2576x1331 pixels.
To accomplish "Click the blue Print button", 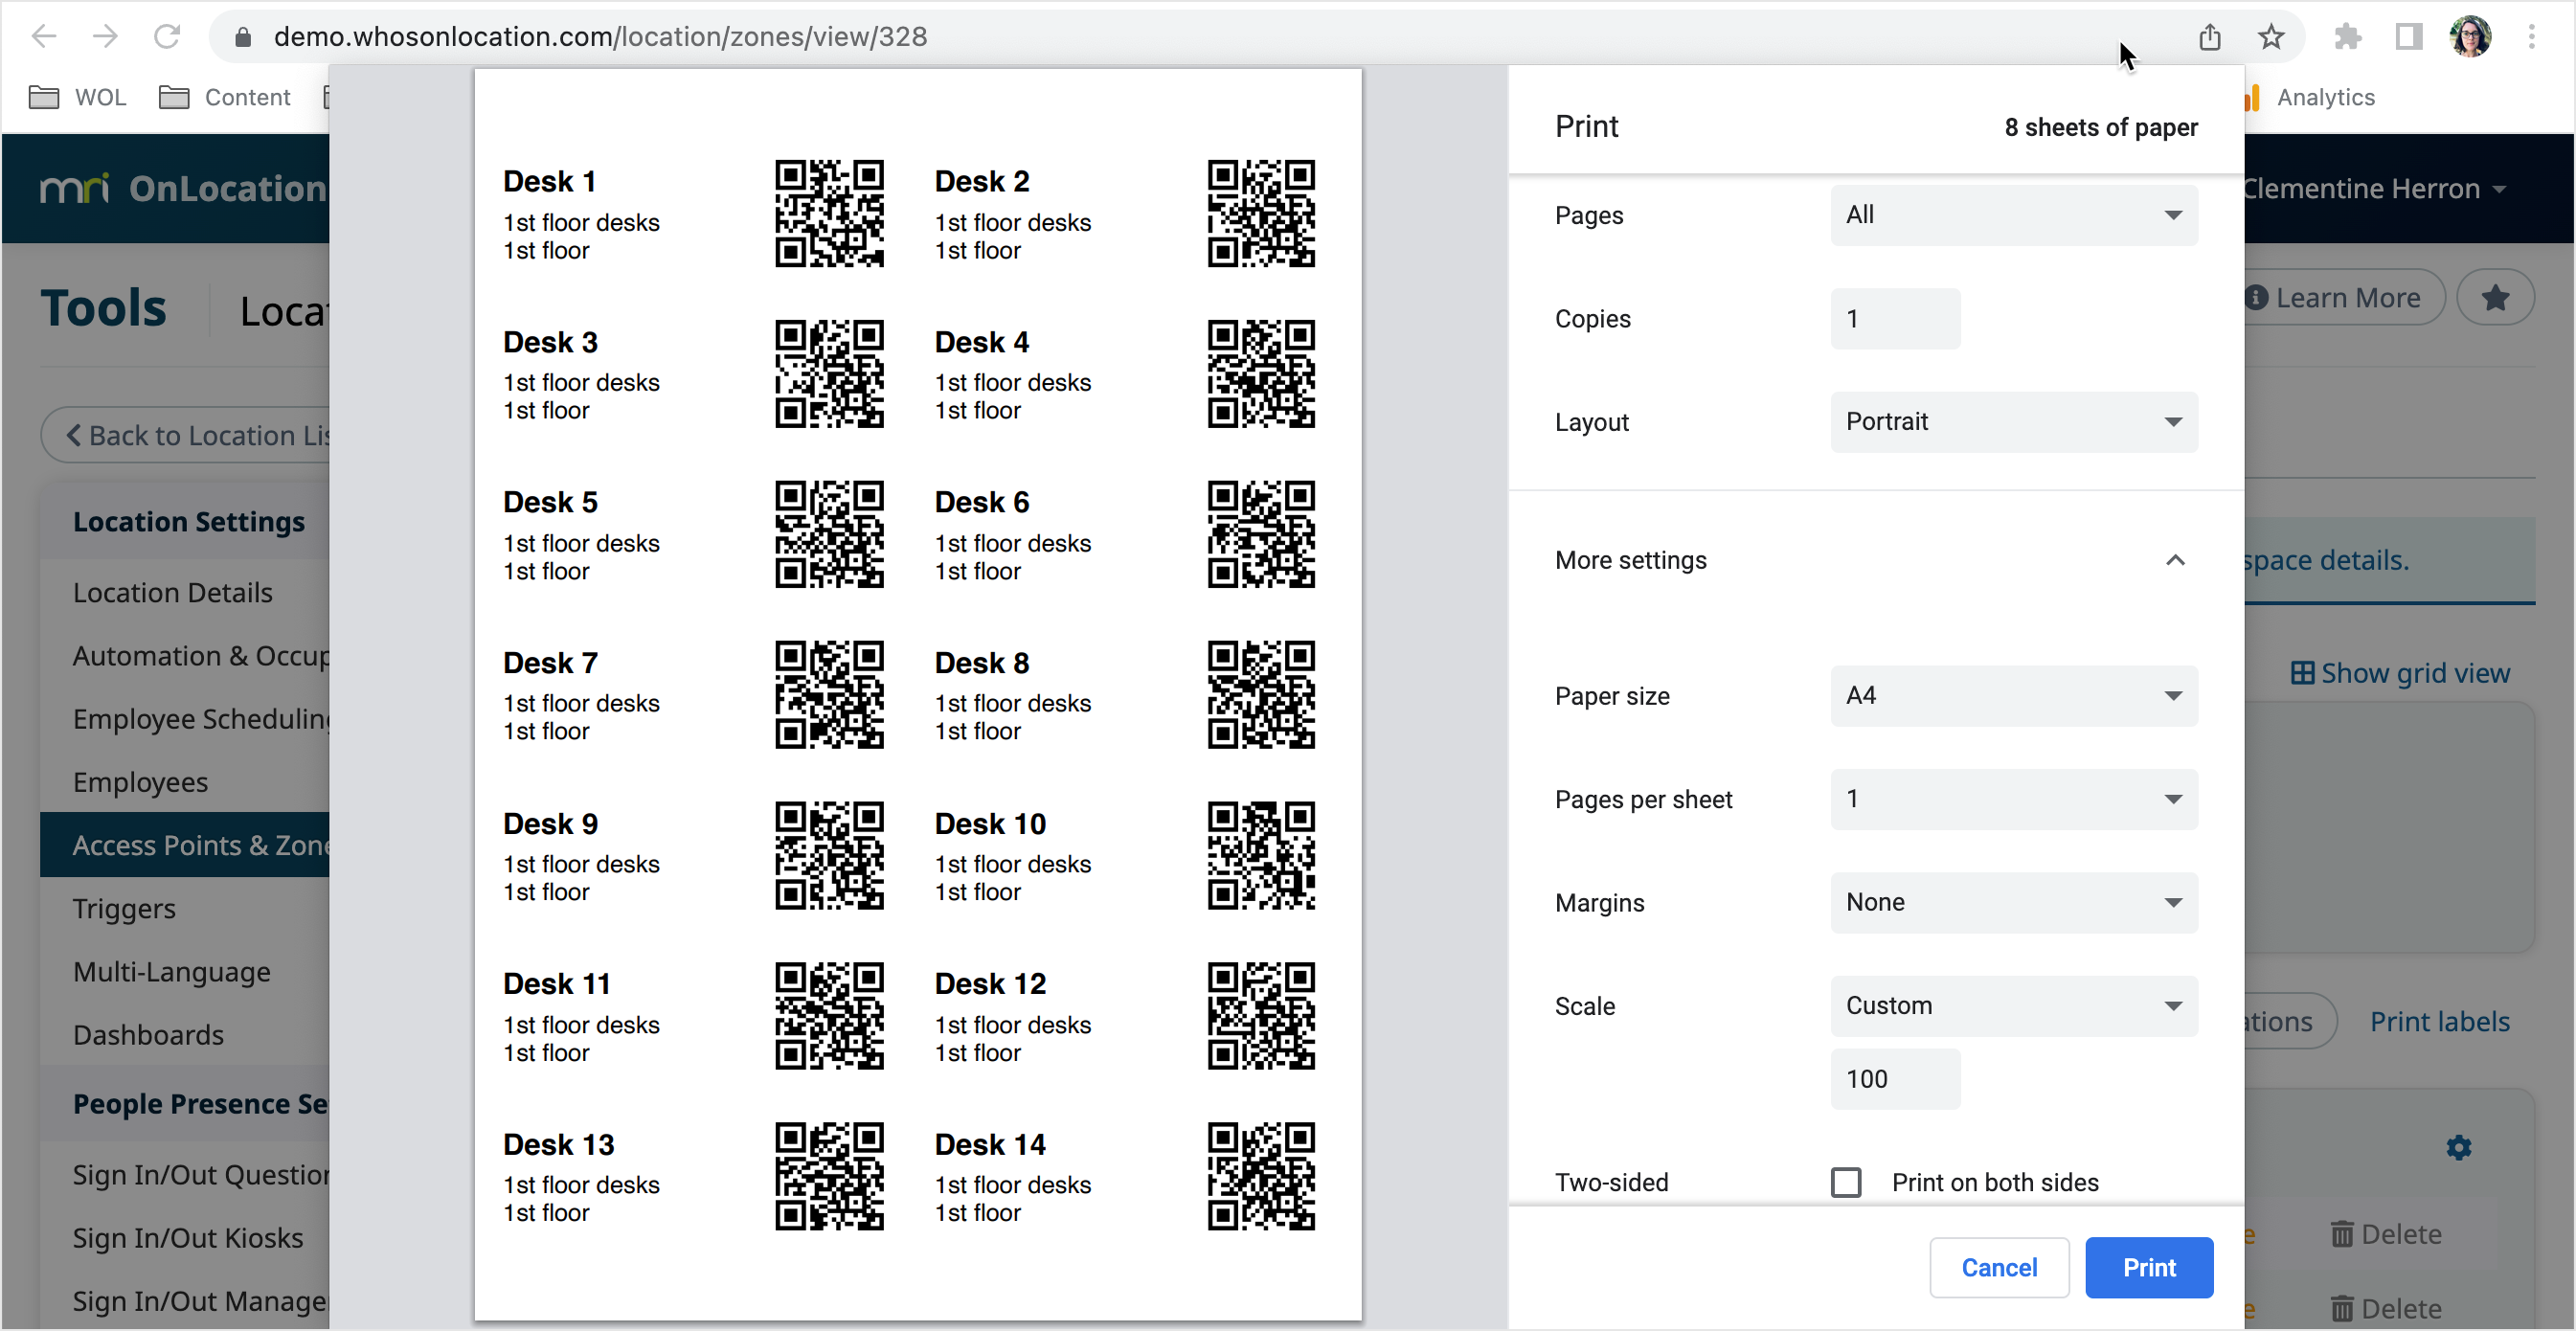I will coord(2149,1268).
